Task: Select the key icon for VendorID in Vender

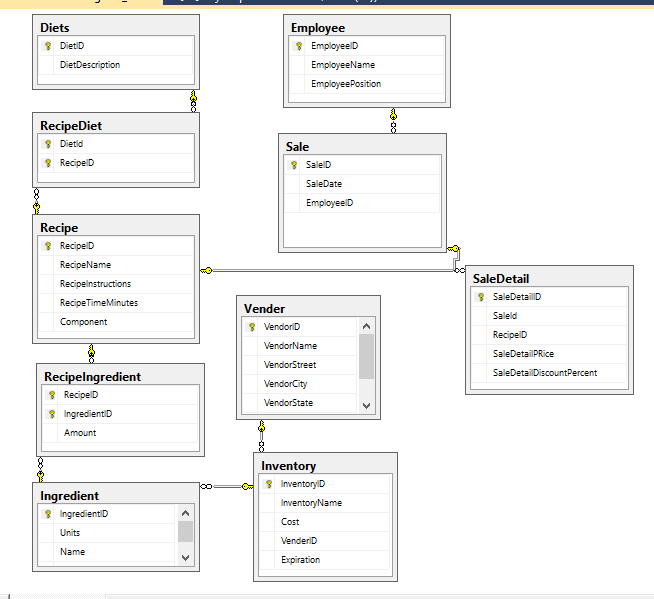Action: [x=252, y=327]
